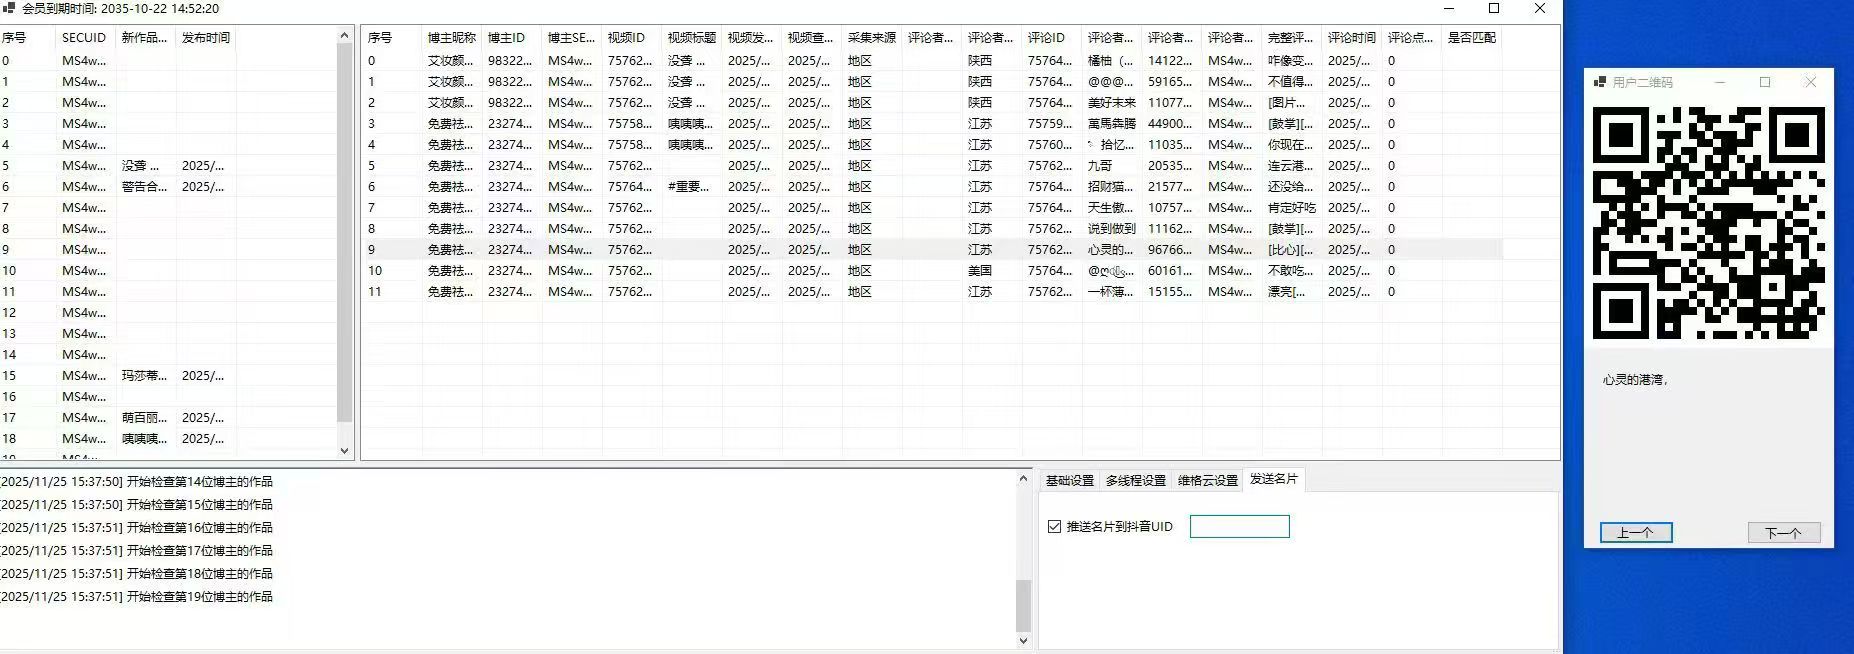Click the log panel's scrollbar thumb
The width and height of the screenshot is (1854, 654).
(x=1023, y=605)
